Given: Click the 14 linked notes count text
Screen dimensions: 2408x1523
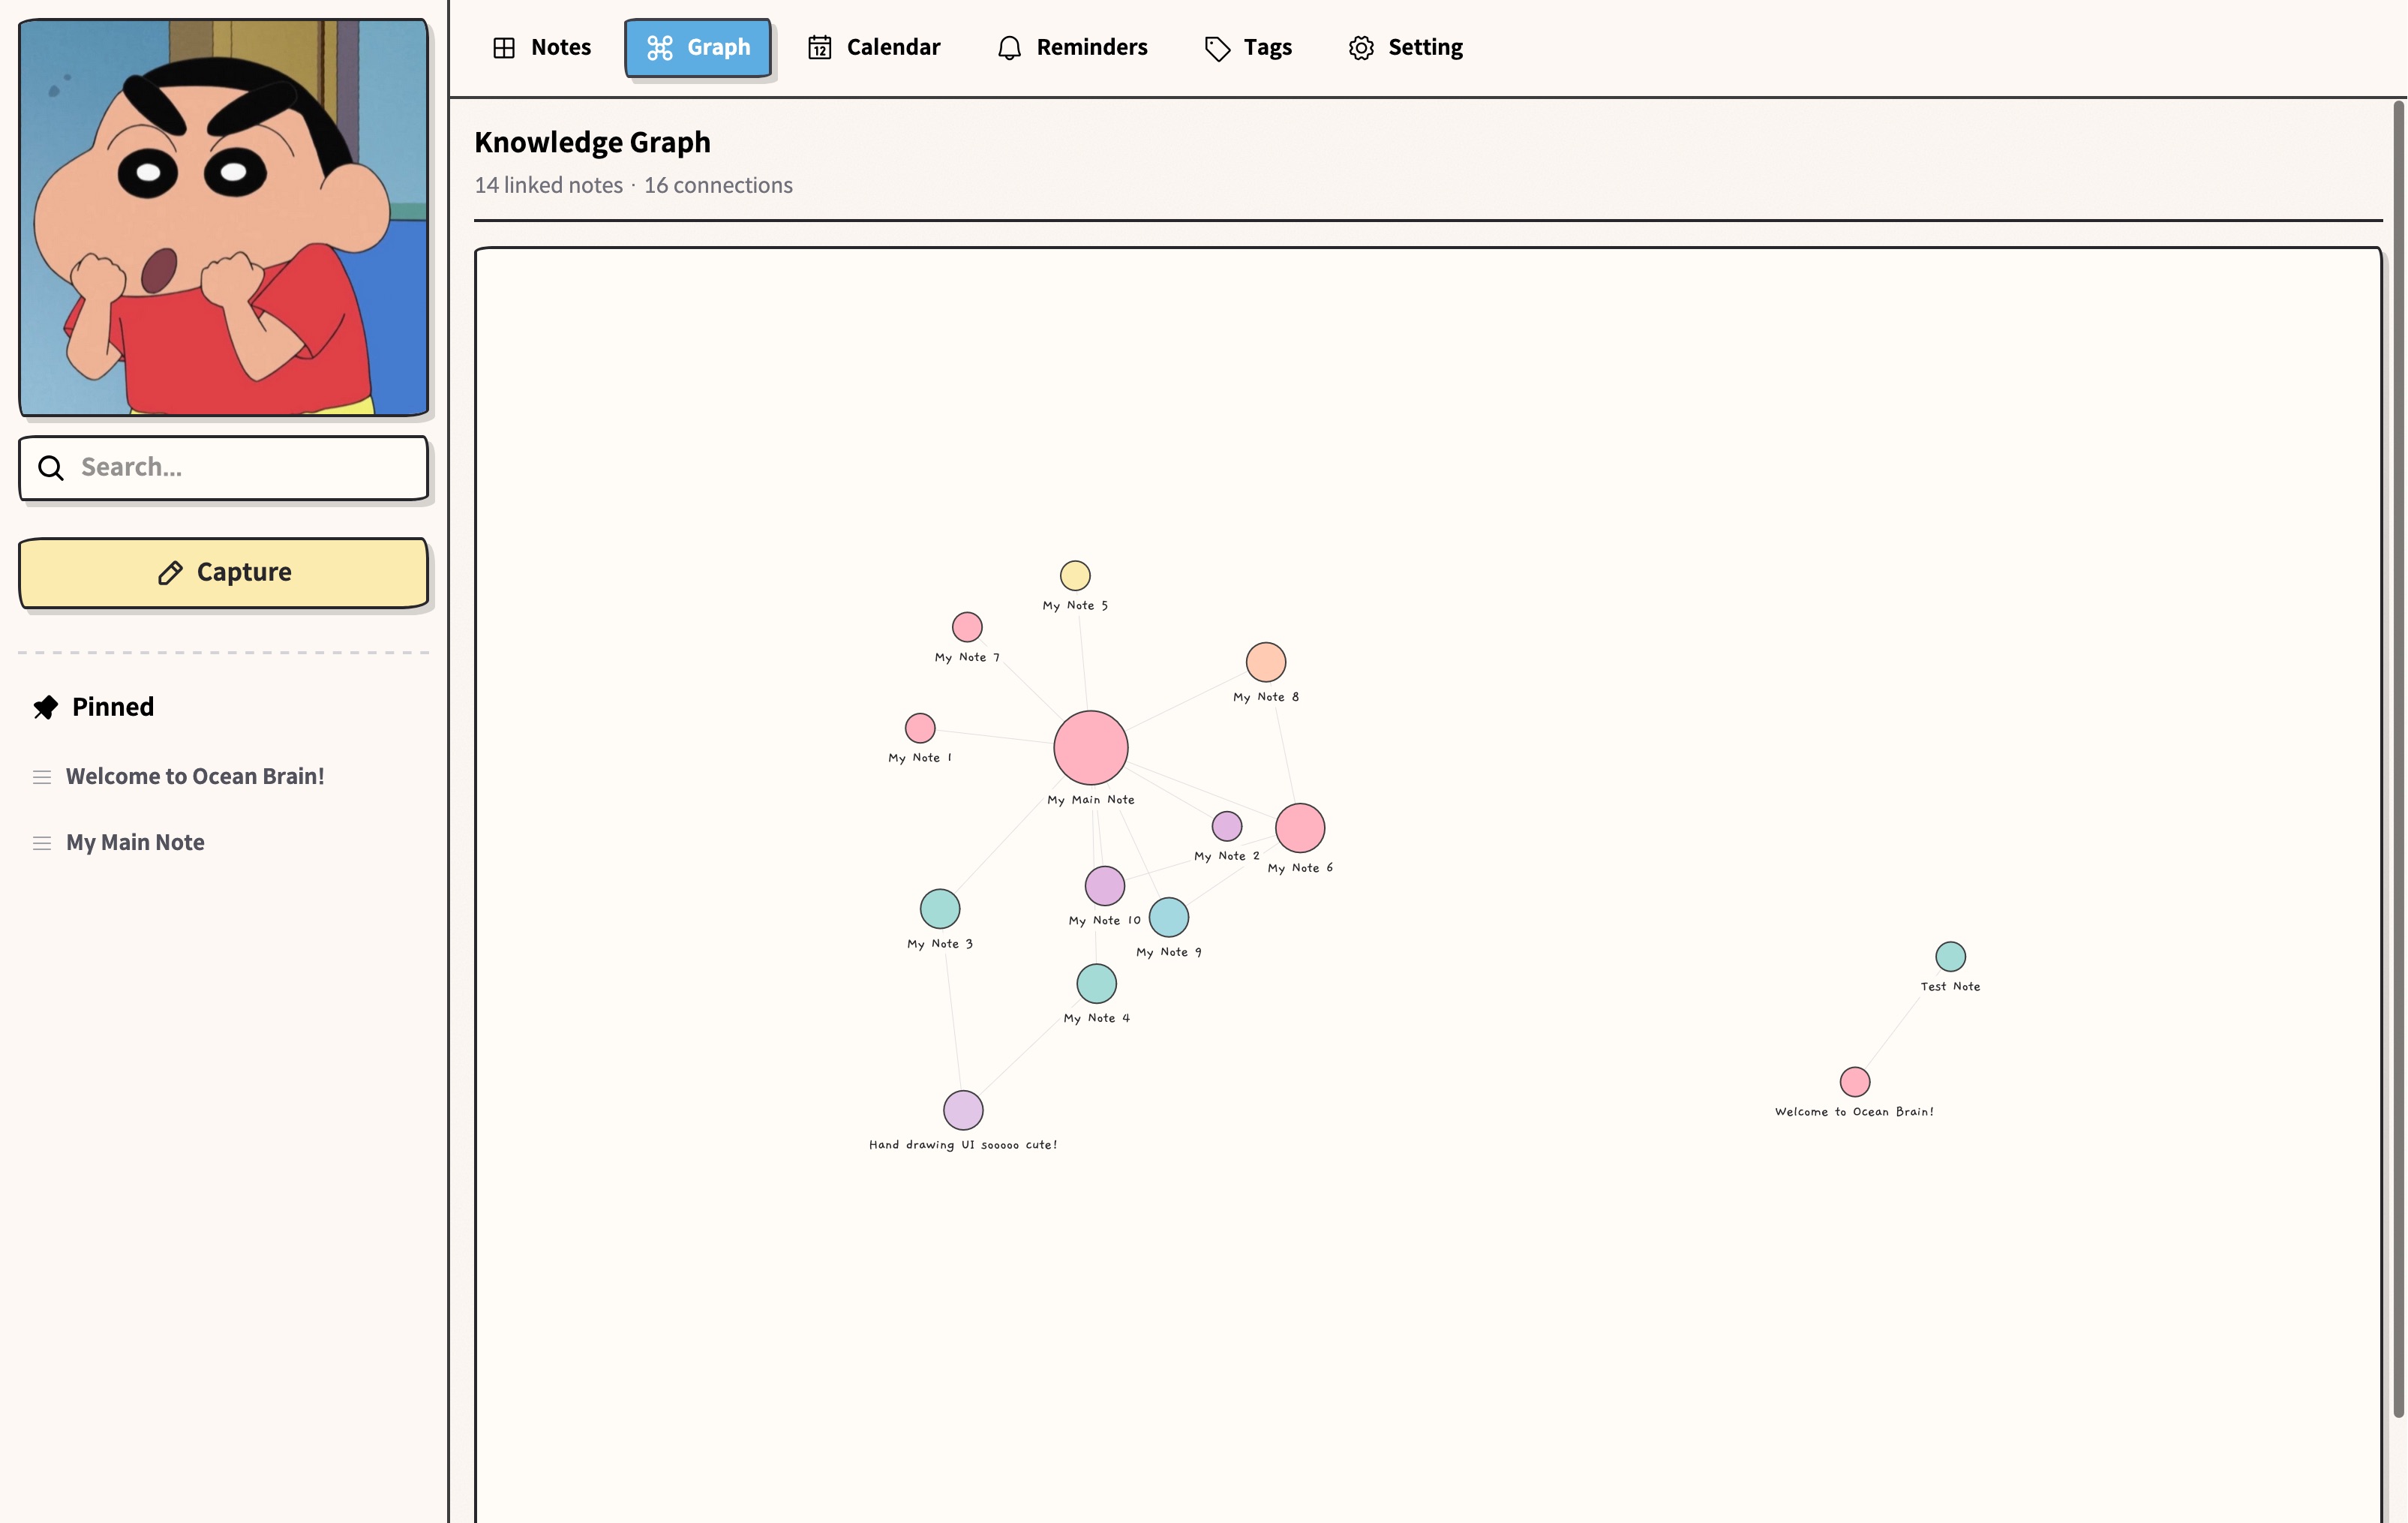Looking at the screenshot, I should [548, 185].
